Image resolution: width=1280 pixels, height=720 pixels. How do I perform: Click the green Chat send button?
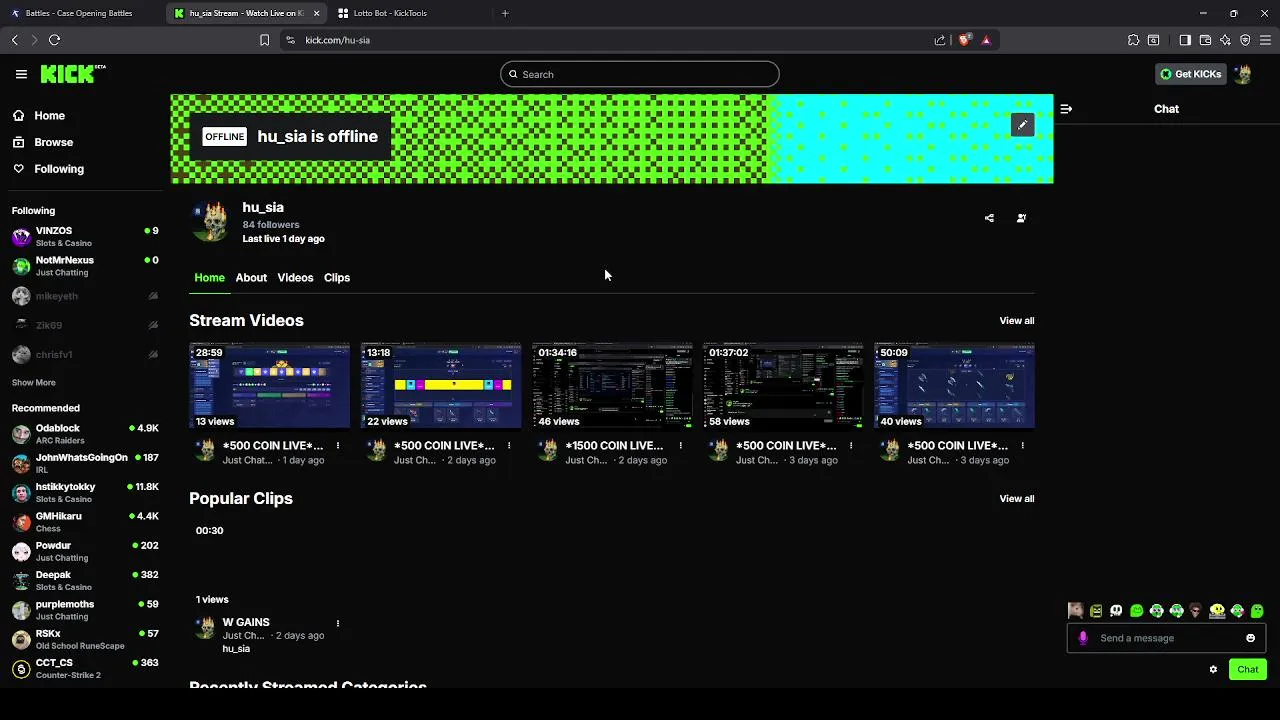click(1248, 670)
